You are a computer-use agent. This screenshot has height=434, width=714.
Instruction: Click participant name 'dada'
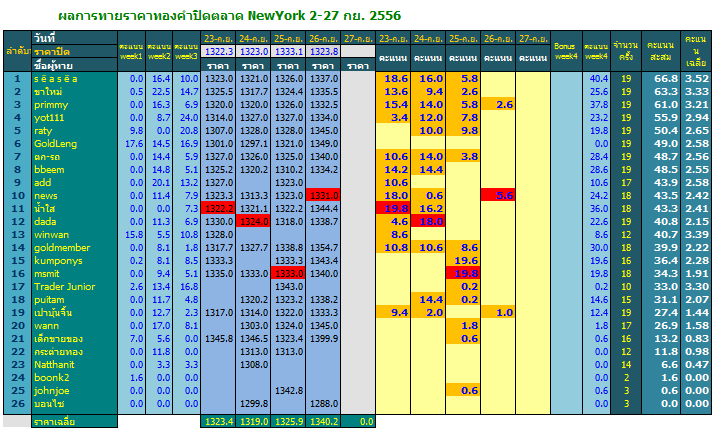click(x=45, y=222)
